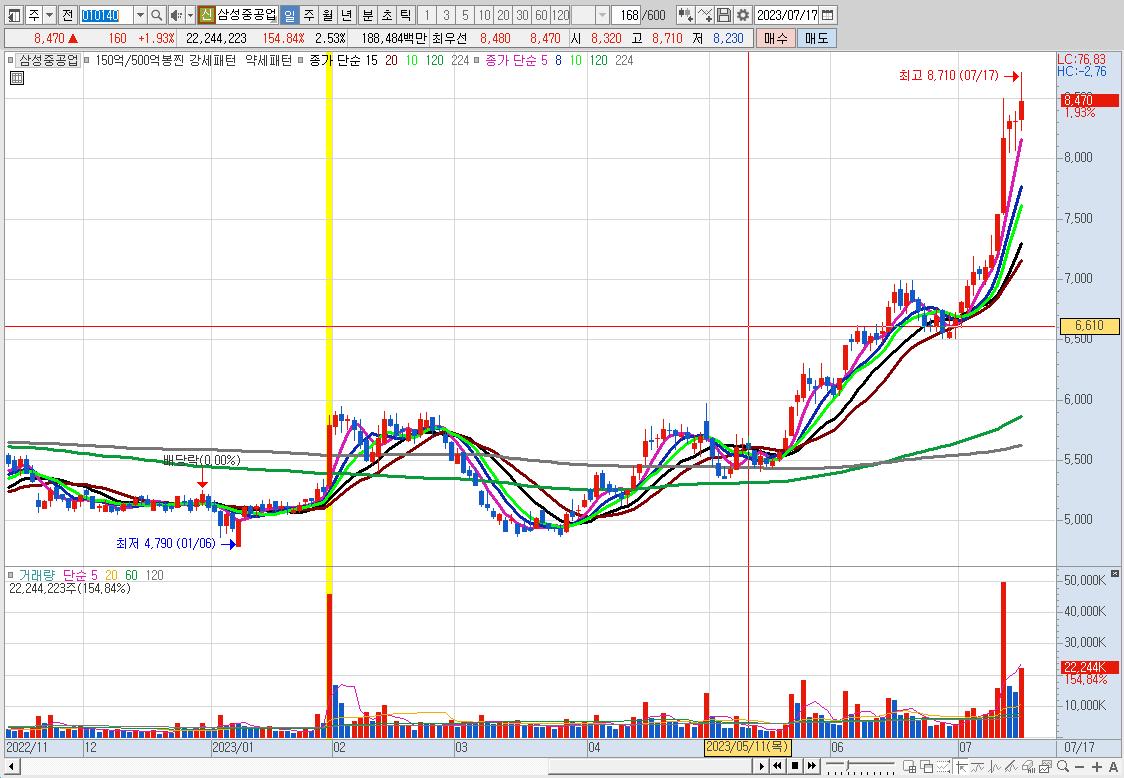Click the 강세패턴 indicator label
The image size is (1124, 778).
tap(213, 60)
